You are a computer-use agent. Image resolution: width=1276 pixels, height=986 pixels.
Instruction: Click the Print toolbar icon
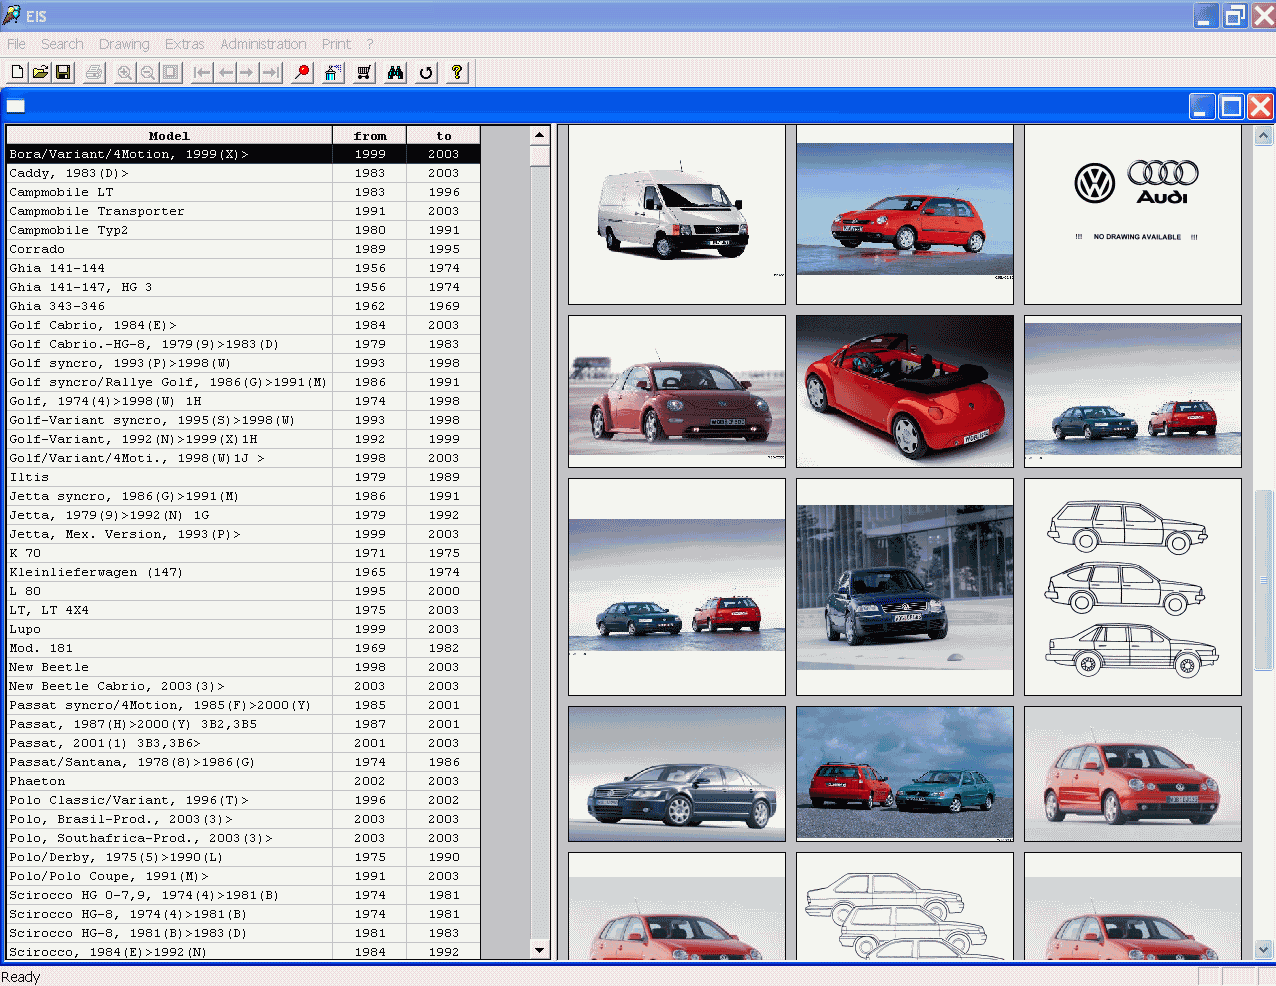tap(94, 72)
